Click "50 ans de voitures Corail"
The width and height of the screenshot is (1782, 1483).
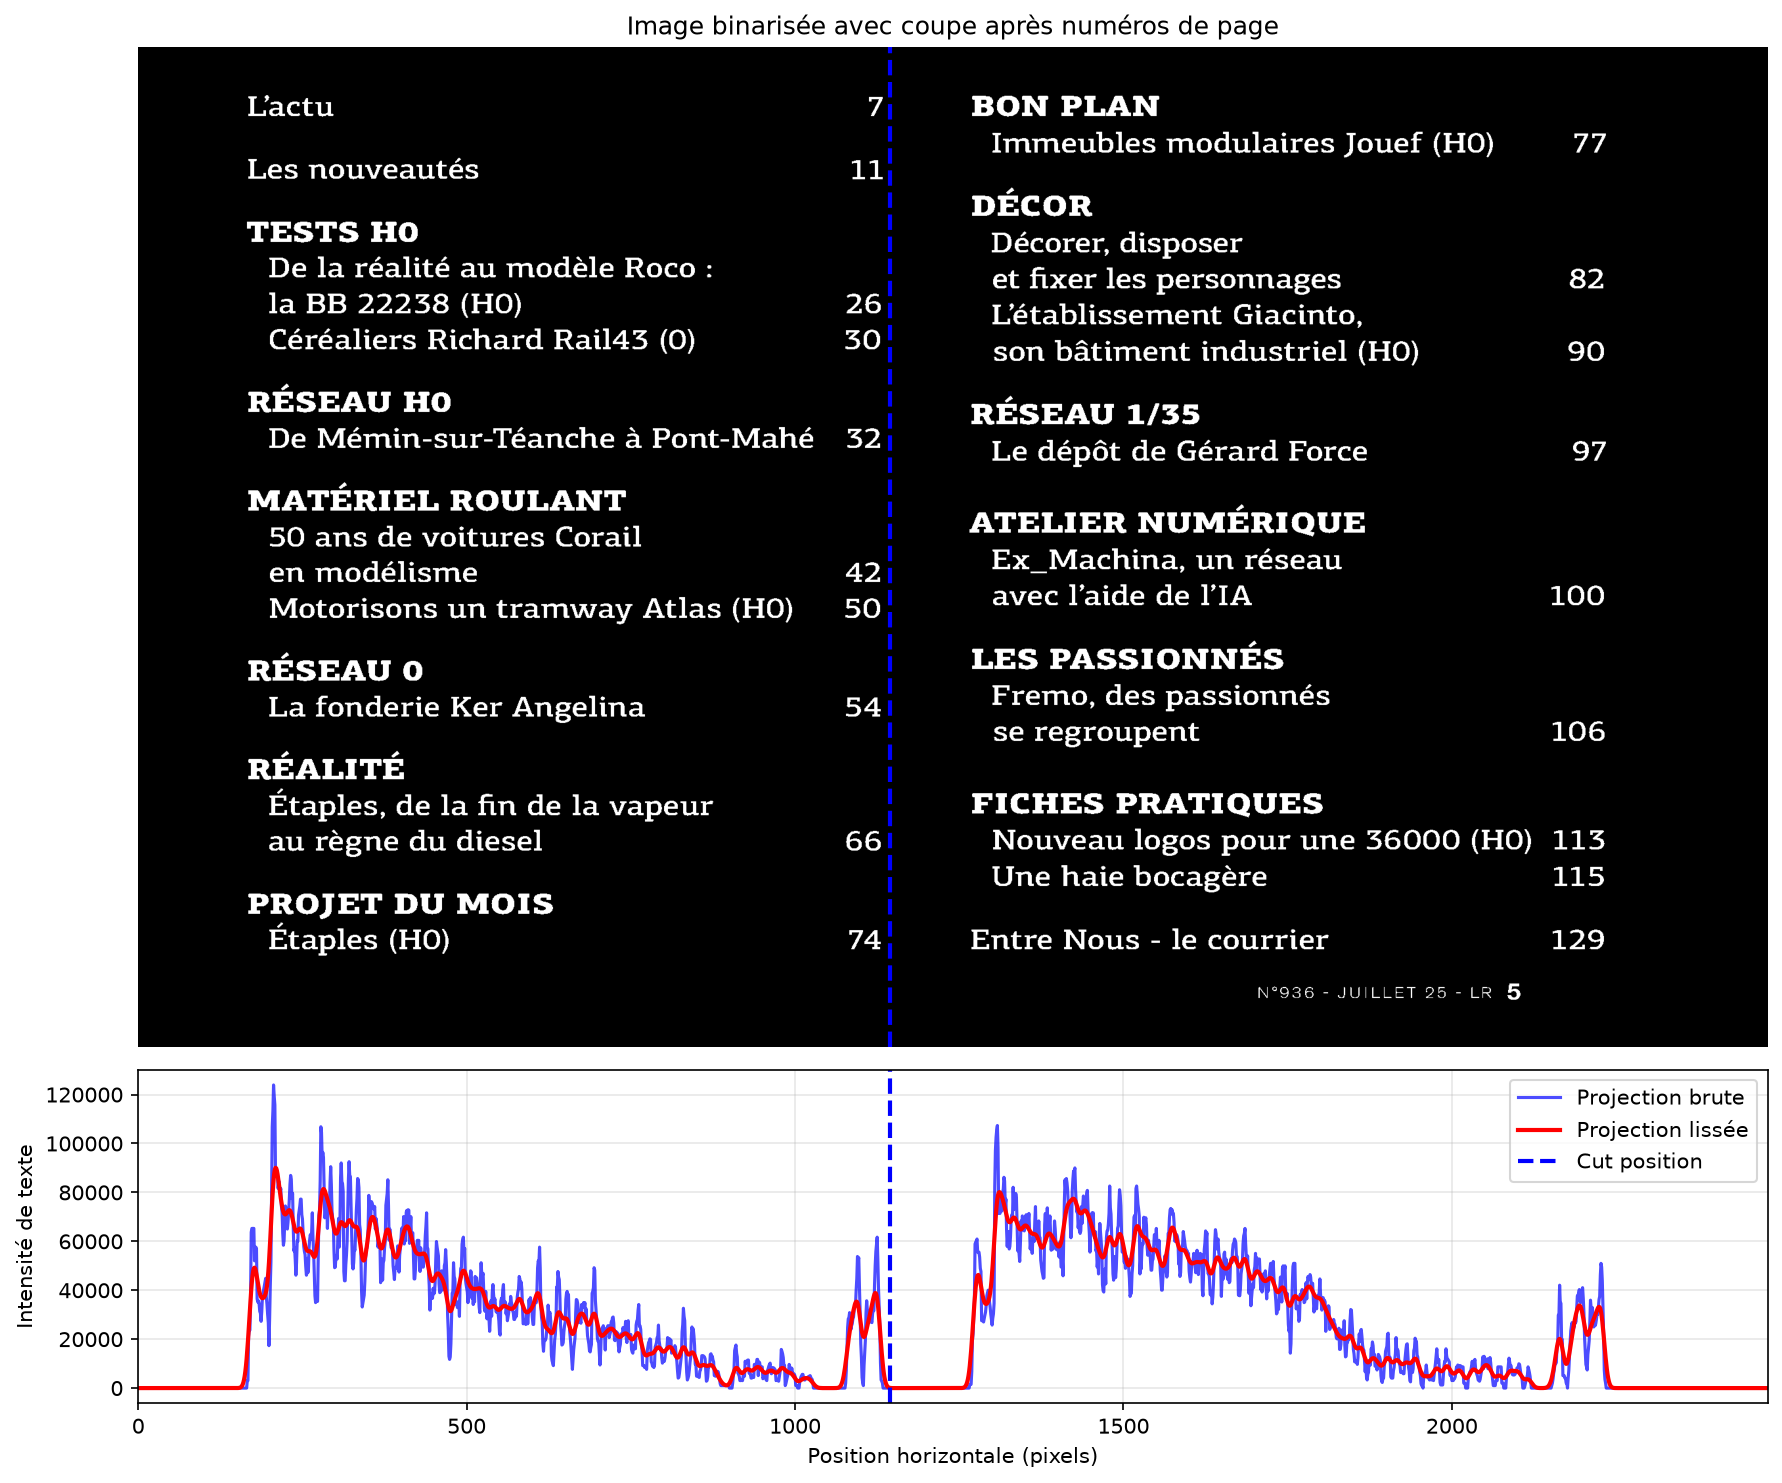pyautogui.click(x=455, y=537)
